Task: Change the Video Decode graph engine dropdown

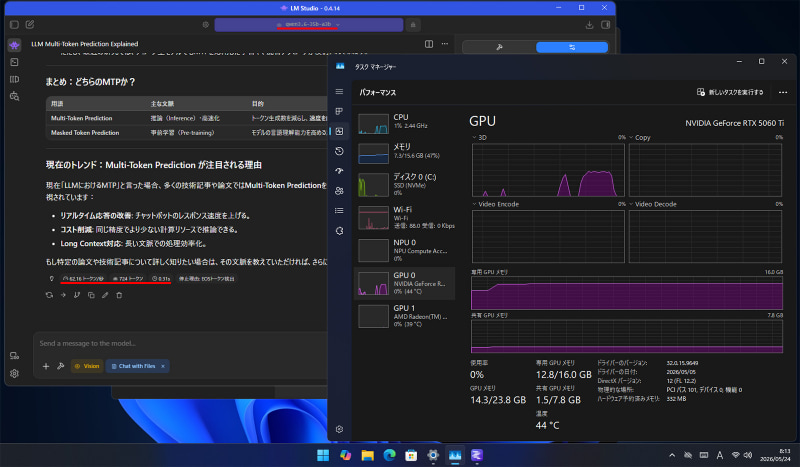Action: click(x=653, y=204)
